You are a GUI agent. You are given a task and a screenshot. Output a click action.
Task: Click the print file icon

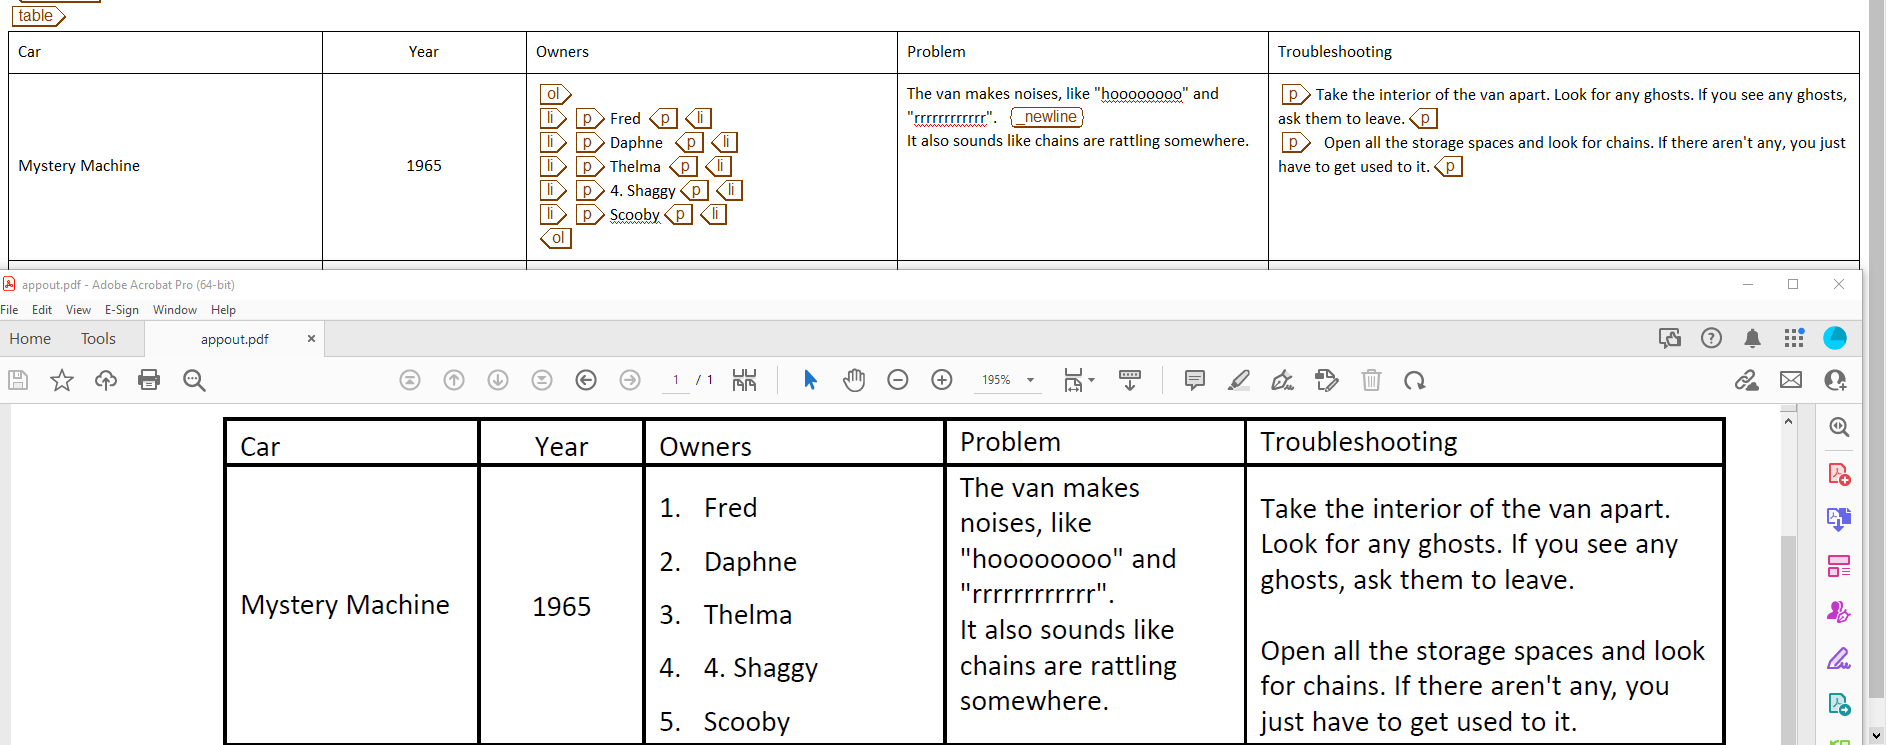point(149,380)
